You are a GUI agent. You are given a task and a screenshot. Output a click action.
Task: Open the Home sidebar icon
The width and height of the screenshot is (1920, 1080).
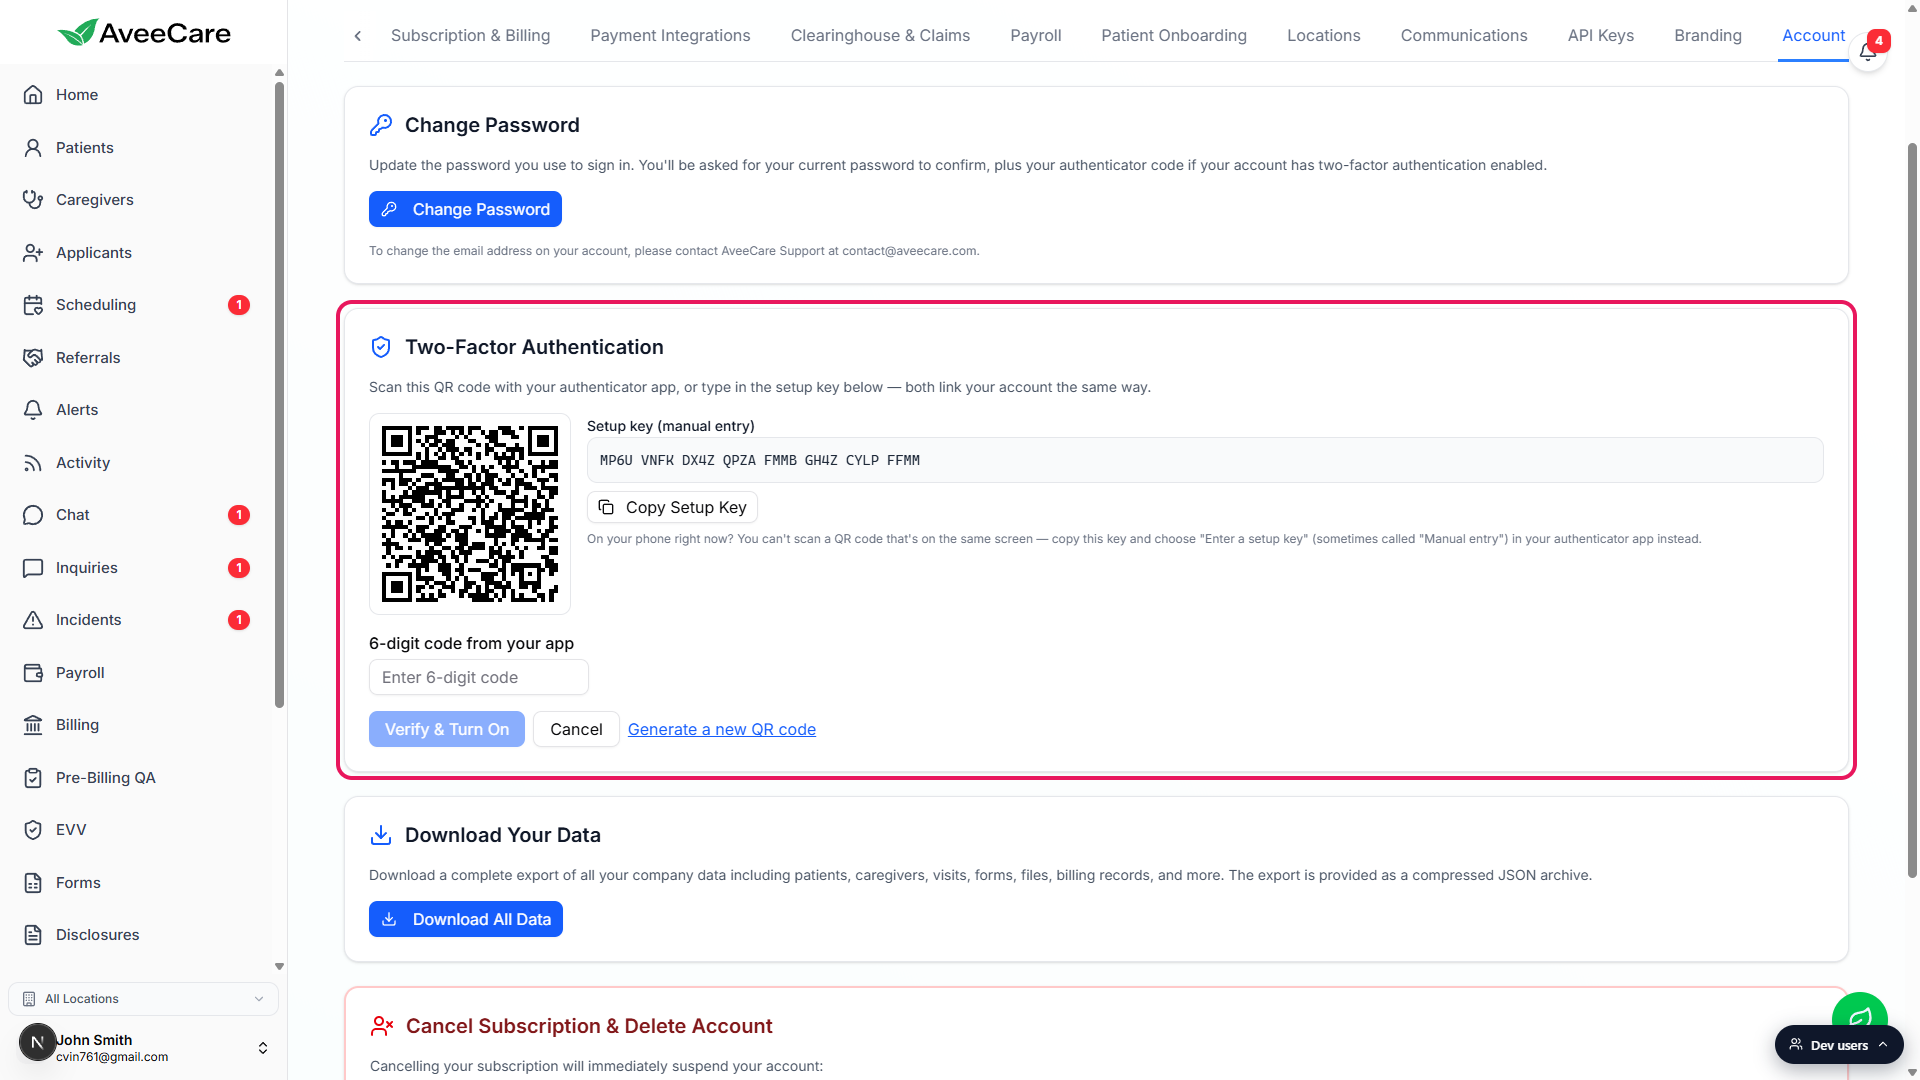(x=33, y=95)
